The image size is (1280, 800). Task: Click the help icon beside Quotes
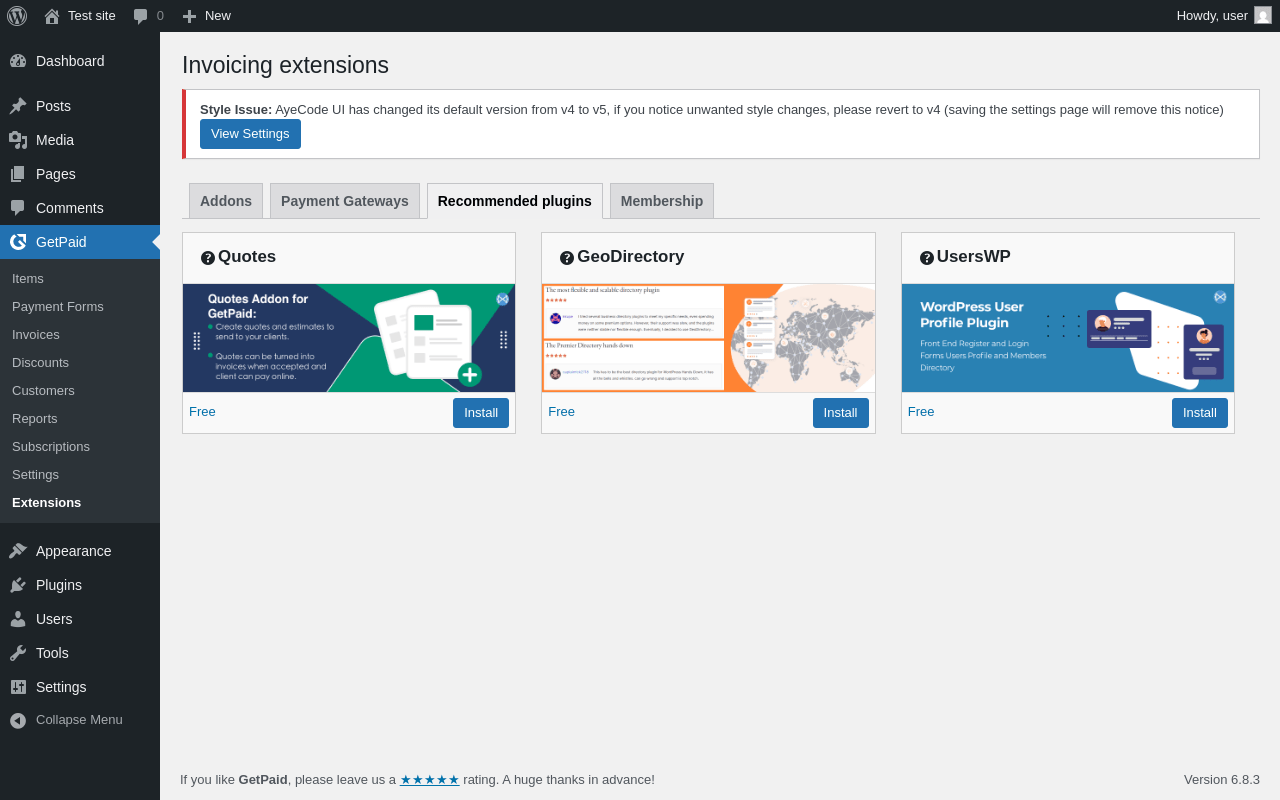click(208, 258)
